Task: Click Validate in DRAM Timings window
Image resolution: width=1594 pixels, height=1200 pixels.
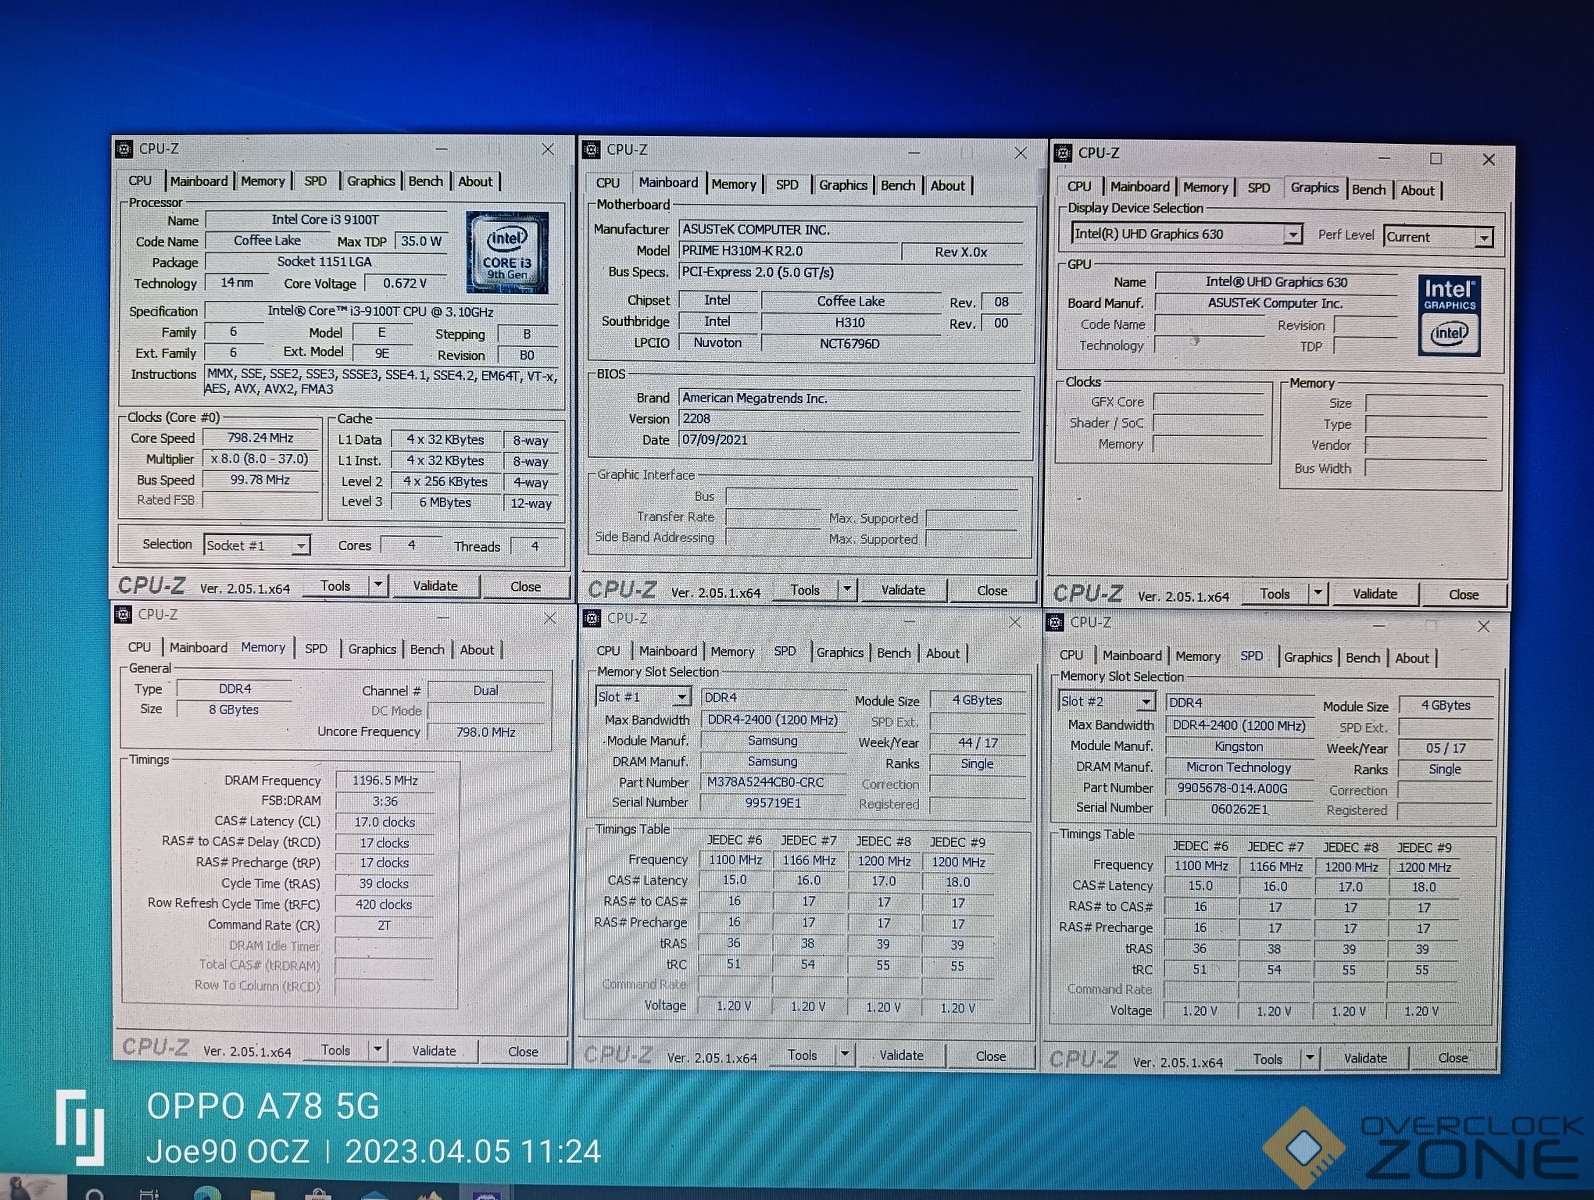Action: point(434,1050)
